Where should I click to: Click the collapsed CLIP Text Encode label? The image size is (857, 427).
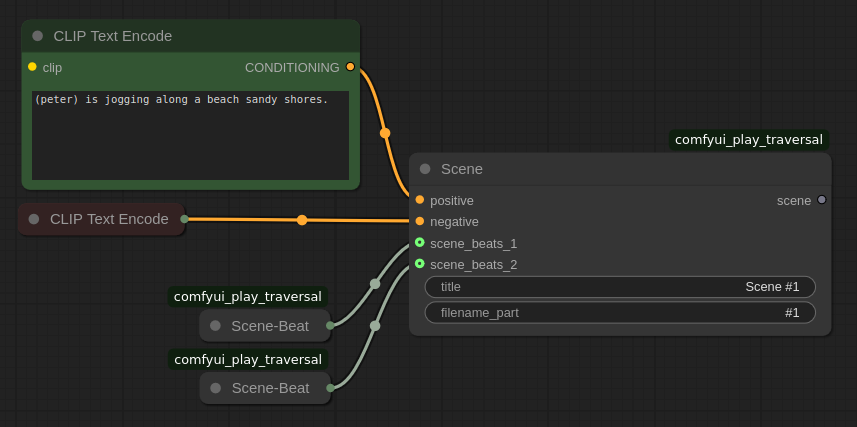109,219
